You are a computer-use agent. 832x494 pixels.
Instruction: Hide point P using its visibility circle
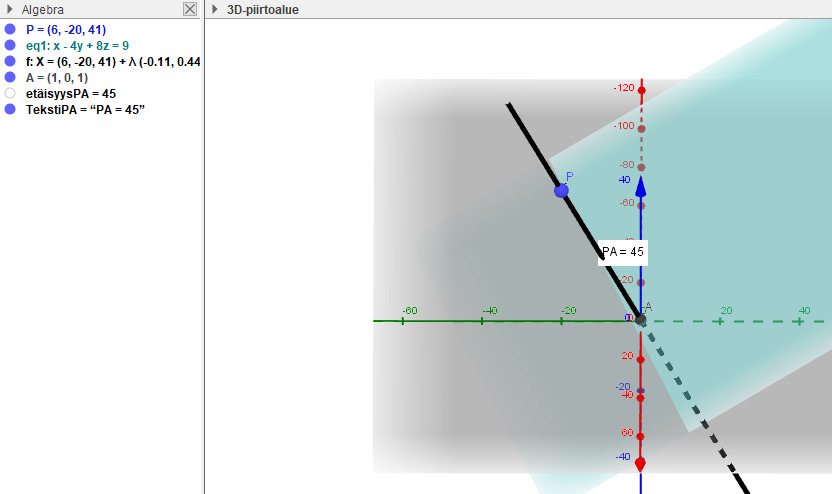(x=10, y=30)
